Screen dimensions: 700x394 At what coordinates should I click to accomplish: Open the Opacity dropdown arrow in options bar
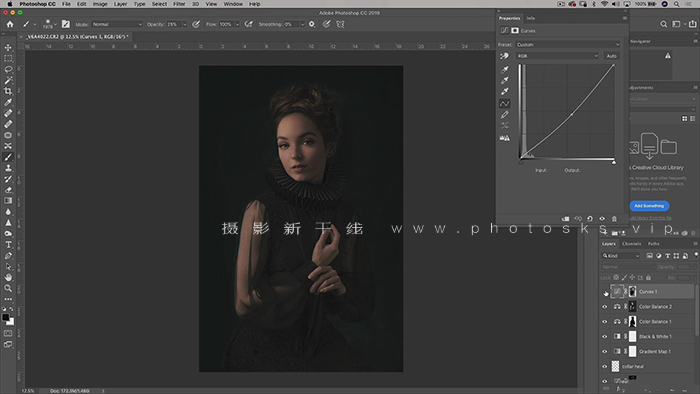coord(185,24)
